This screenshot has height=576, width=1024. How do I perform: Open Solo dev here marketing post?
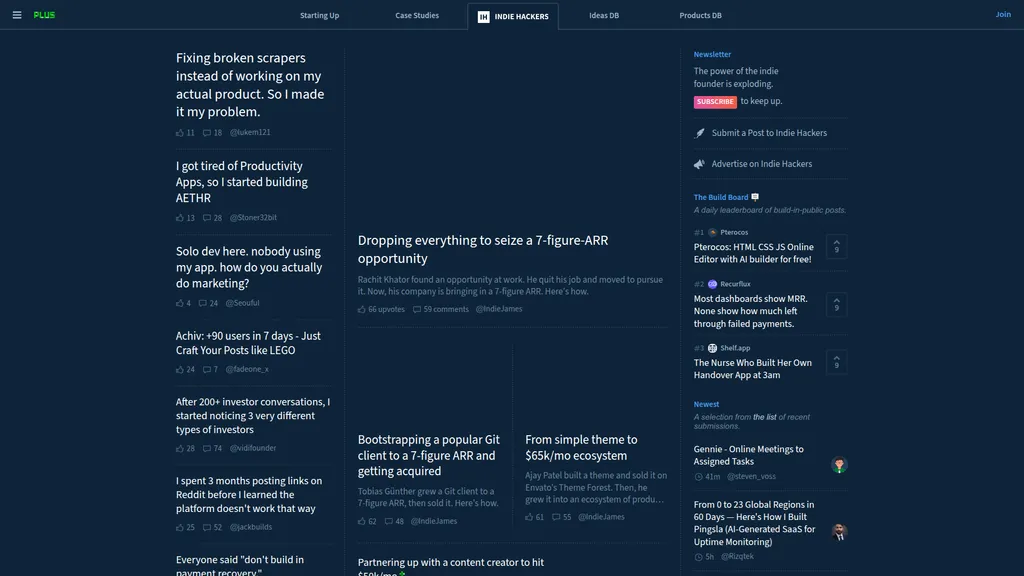coord(249,267)
